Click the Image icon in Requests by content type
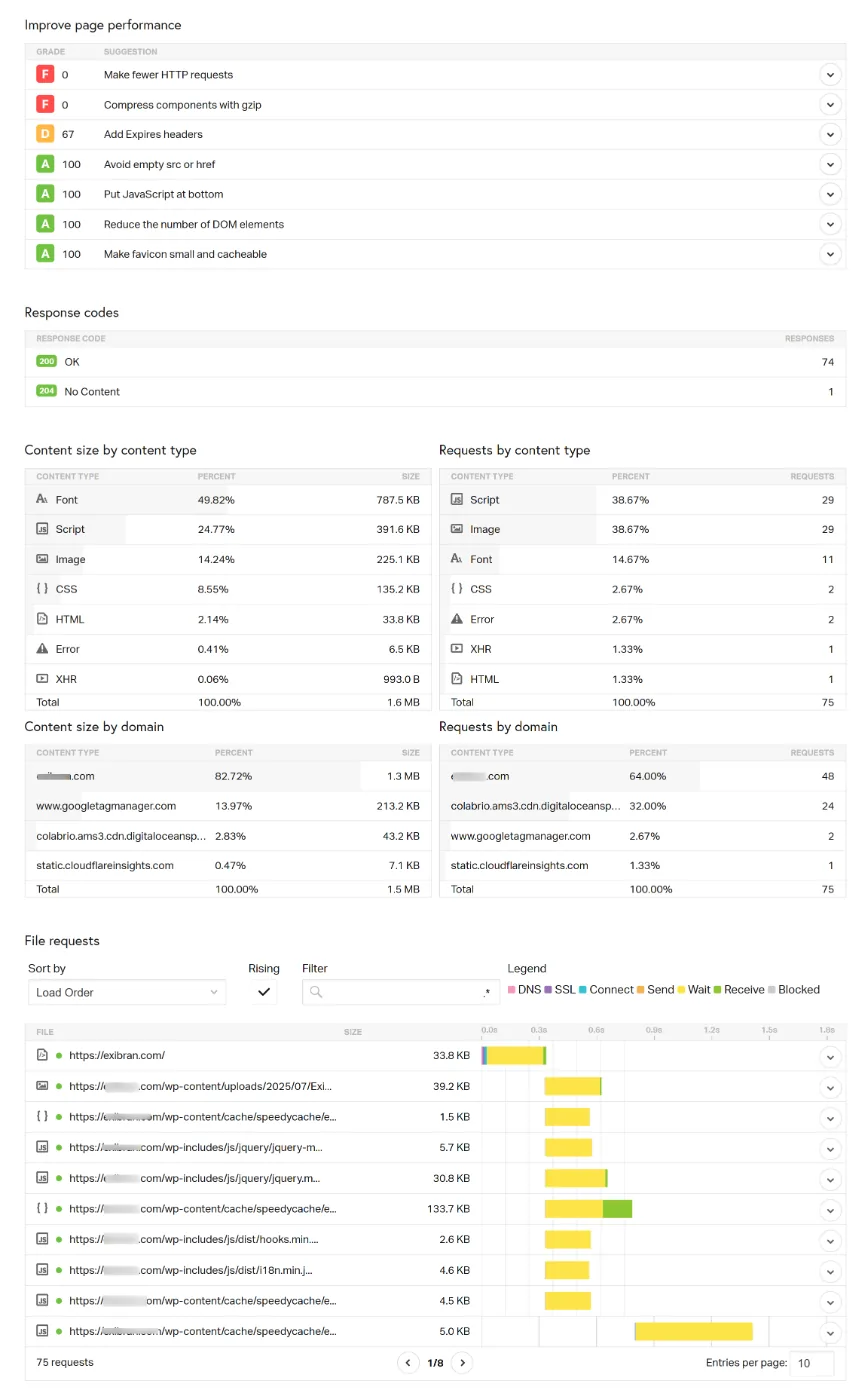861x1399 pixels. (x=457, y=530)
